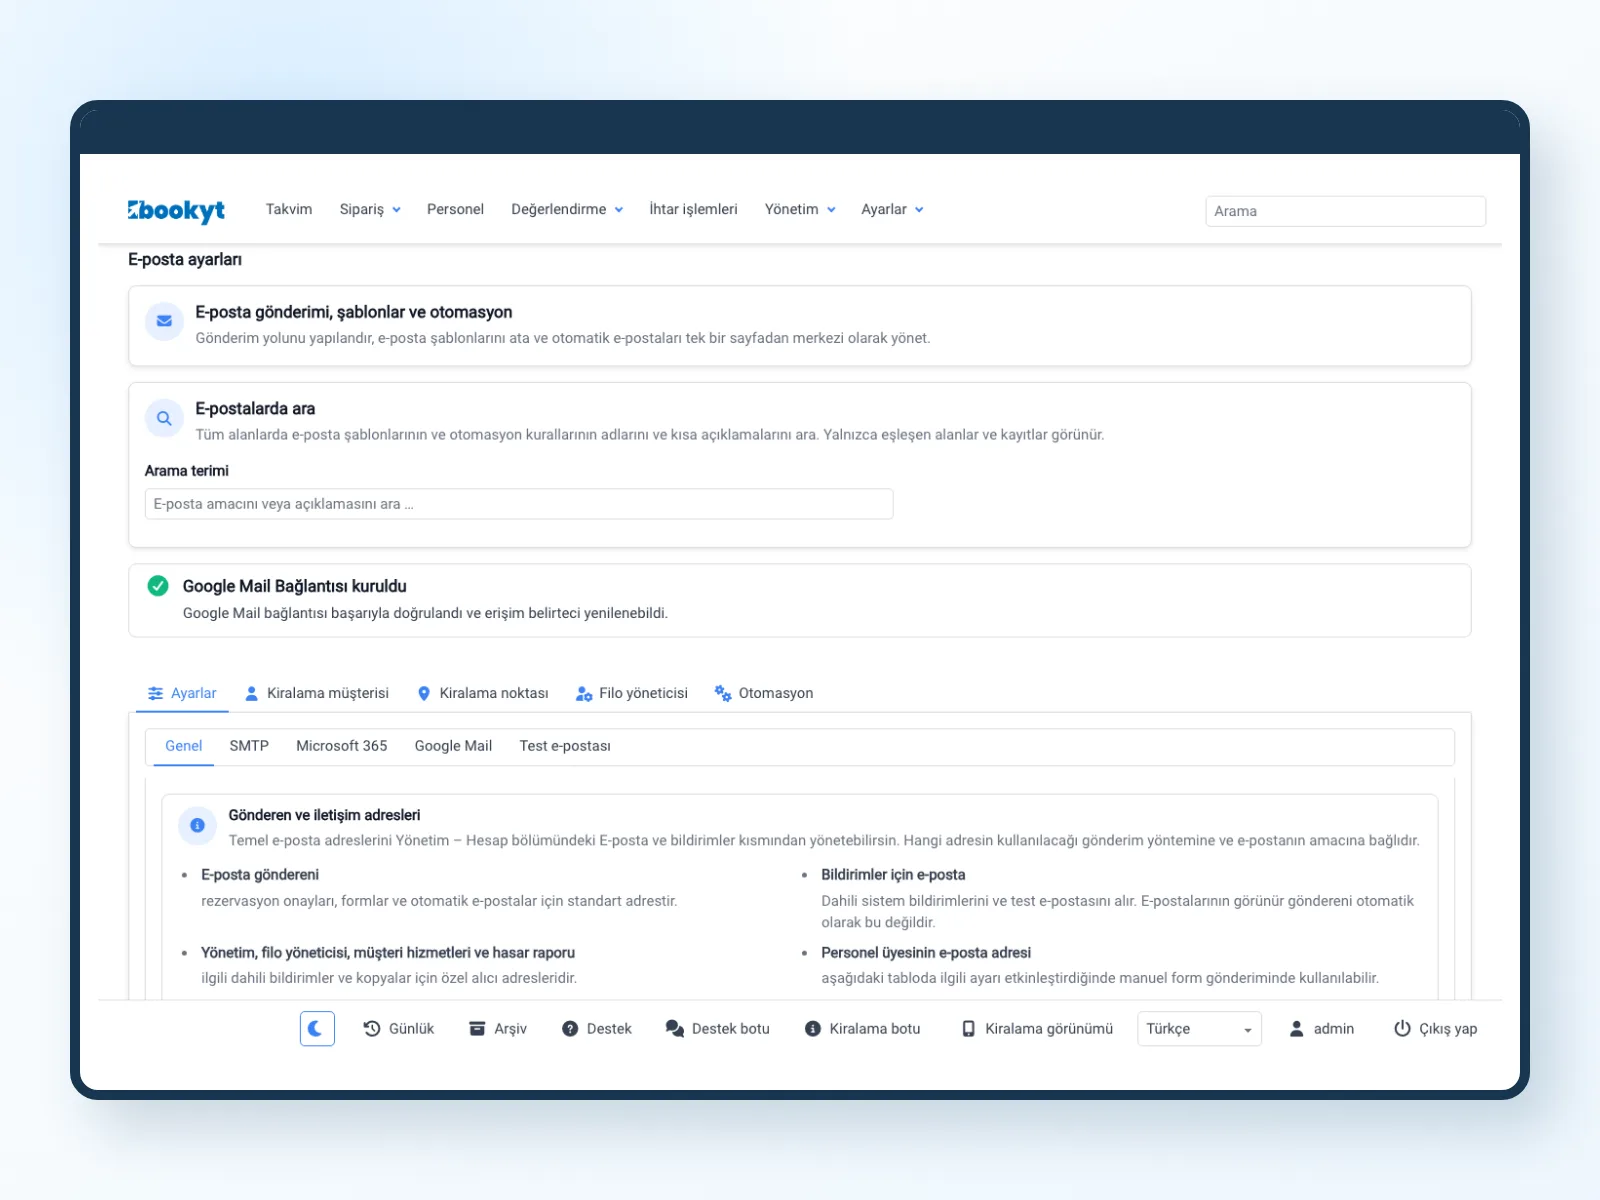Open the Sipariş dropdown menu
Viewport: 1600px width, 1200px height.
coord(370,209)
